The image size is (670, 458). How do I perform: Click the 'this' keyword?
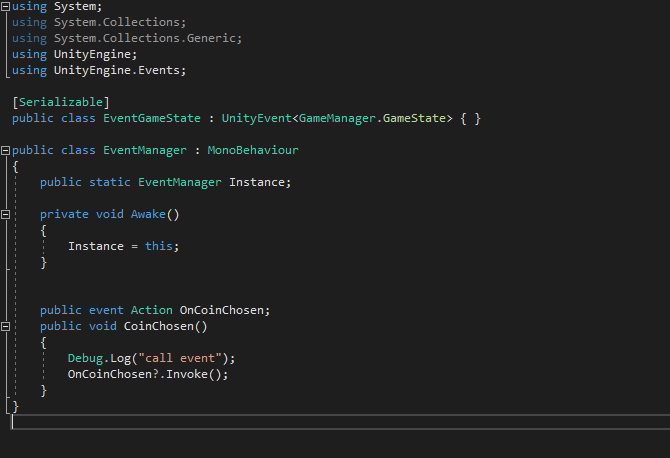pyautogui.click(x=159, y=246)
